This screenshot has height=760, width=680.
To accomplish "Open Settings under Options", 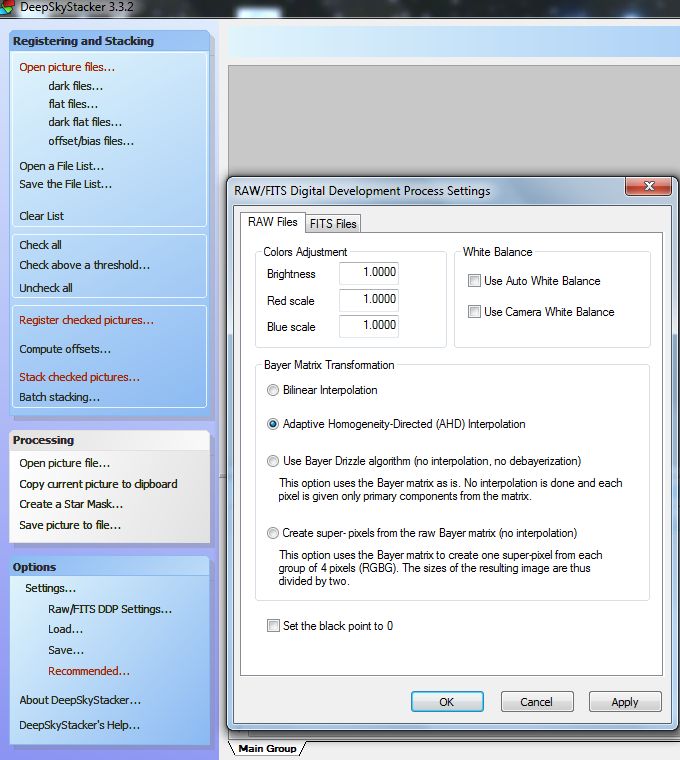I will pos(50,588).
